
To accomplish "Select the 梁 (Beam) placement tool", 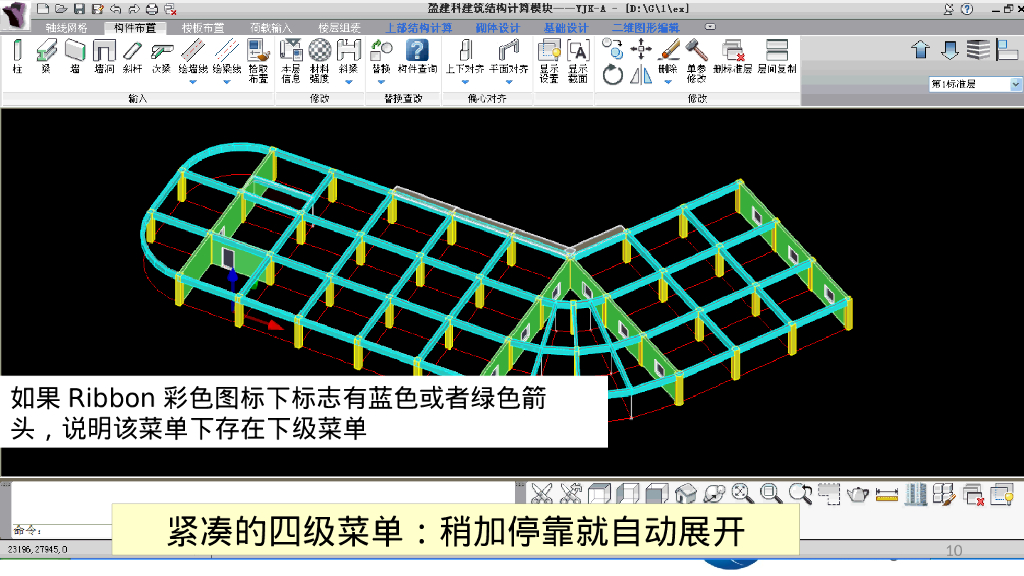I will click(47, 55).
